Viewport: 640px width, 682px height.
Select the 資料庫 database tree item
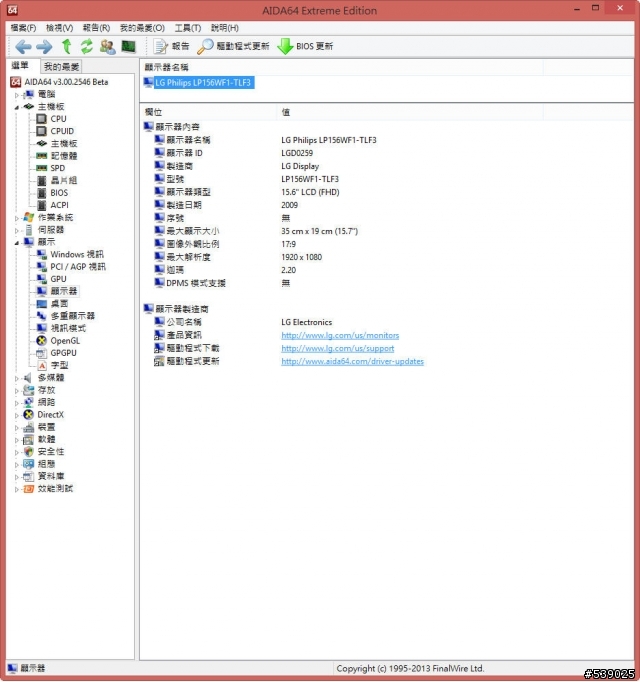(51, 476)
